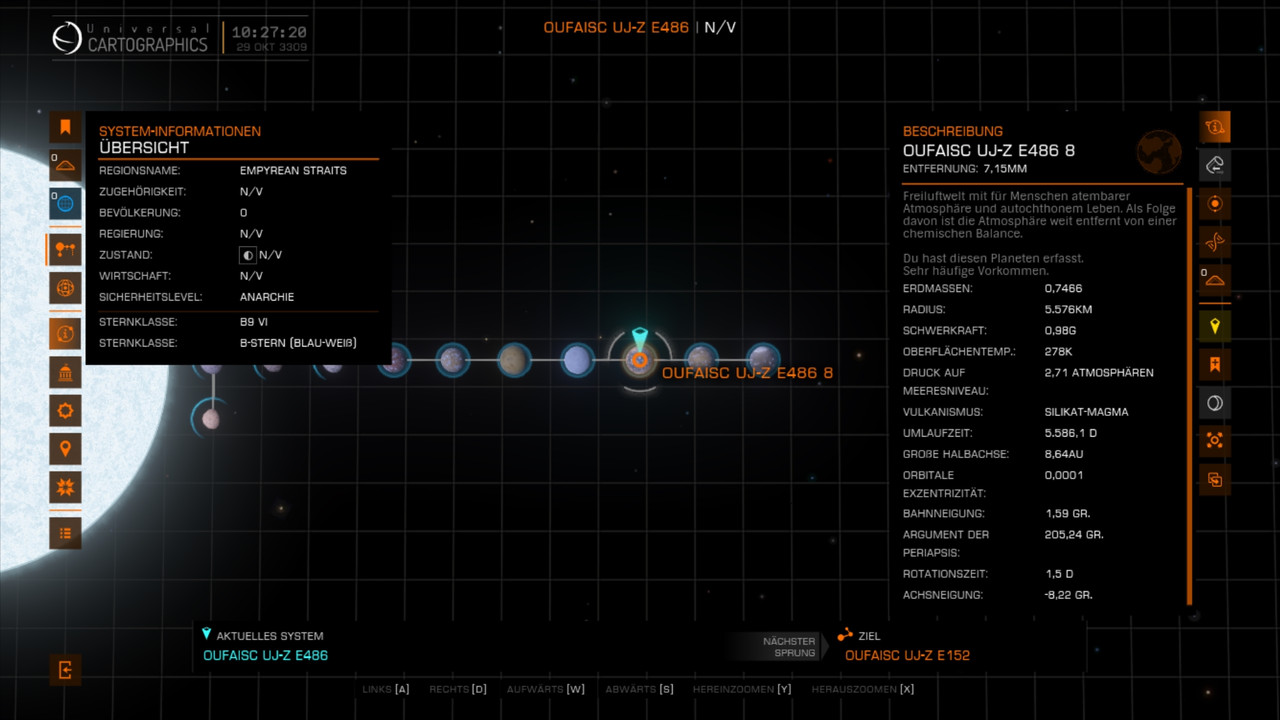Click the 0,98G gravity value
Viewport: 1280px width, 720px height.
click(x=1060, y=331)
